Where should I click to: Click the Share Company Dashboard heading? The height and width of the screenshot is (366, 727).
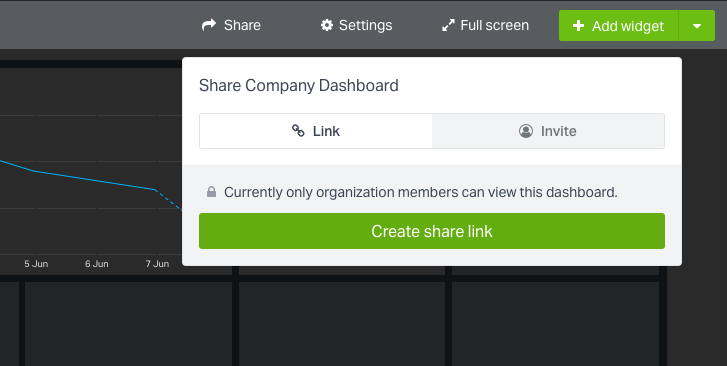click(299, 85)
